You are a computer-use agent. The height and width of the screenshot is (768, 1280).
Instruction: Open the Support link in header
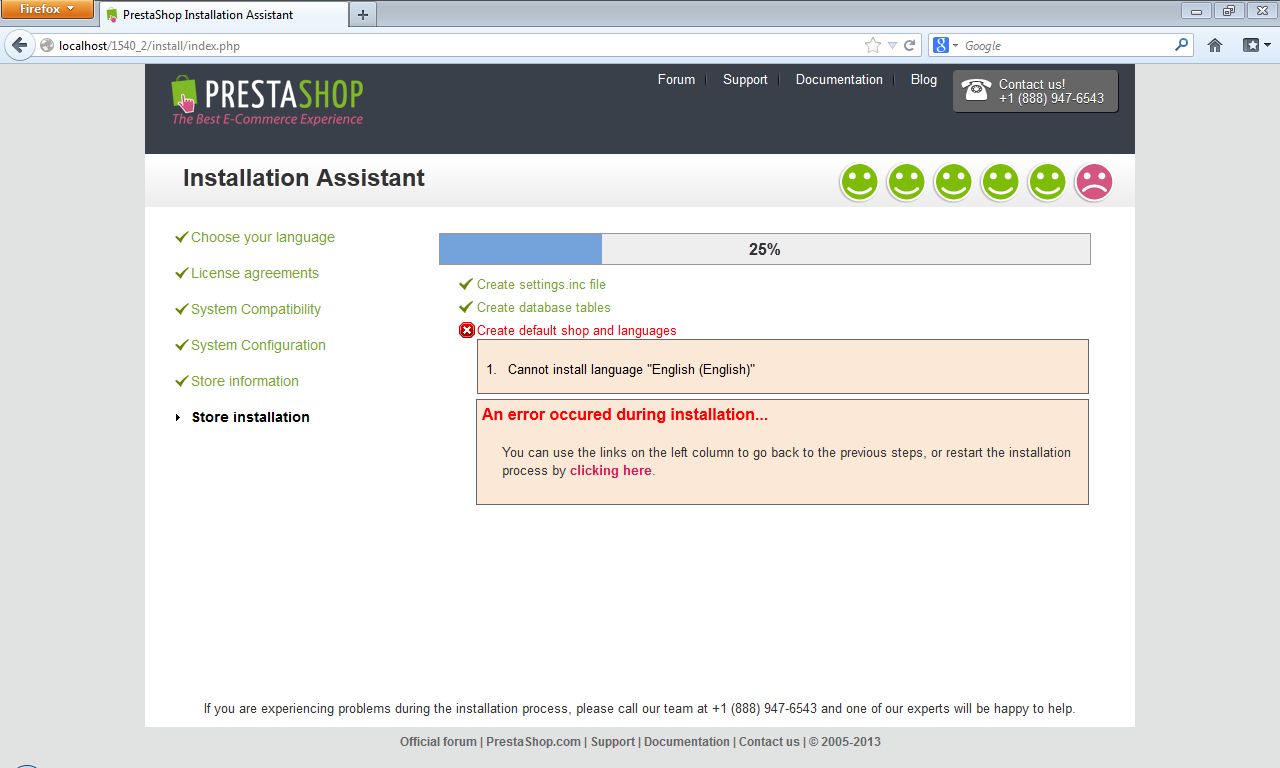click(745, 79)
